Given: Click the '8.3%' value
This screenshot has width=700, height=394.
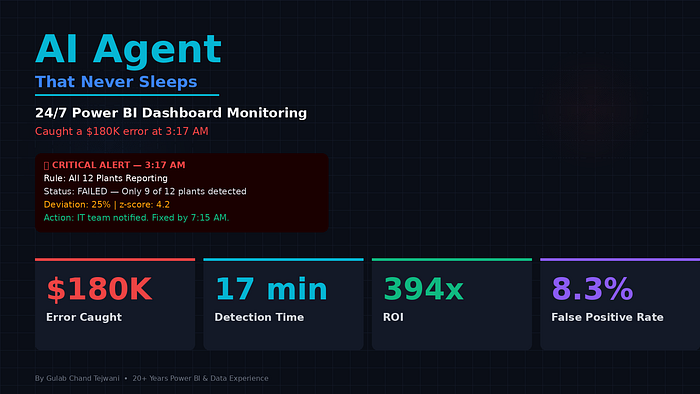Looking at the screenshot, I should pos(592,289).
